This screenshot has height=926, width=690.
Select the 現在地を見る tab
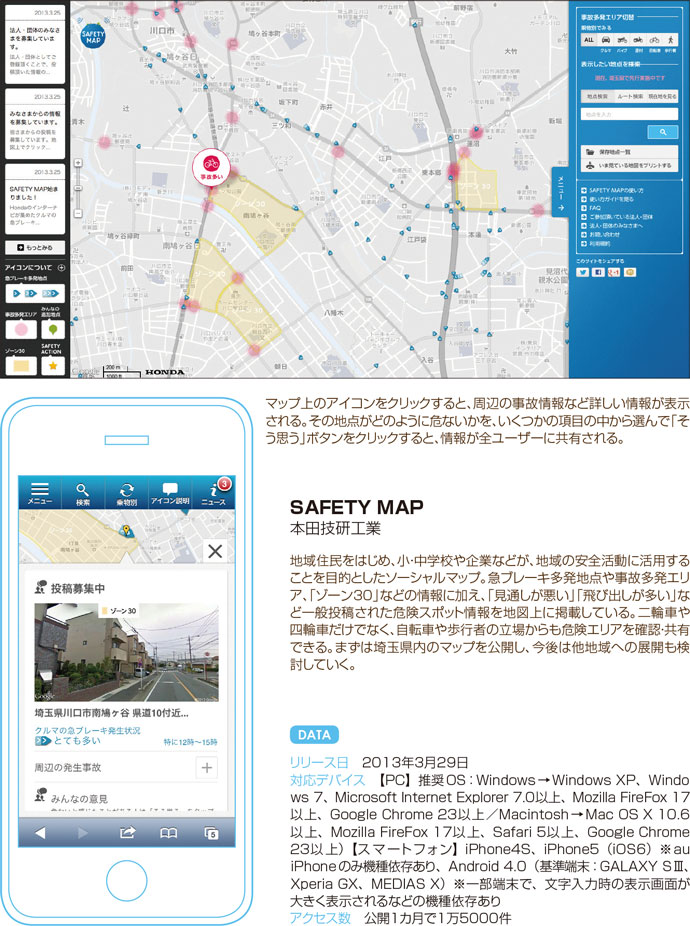[x=662, y=96]
